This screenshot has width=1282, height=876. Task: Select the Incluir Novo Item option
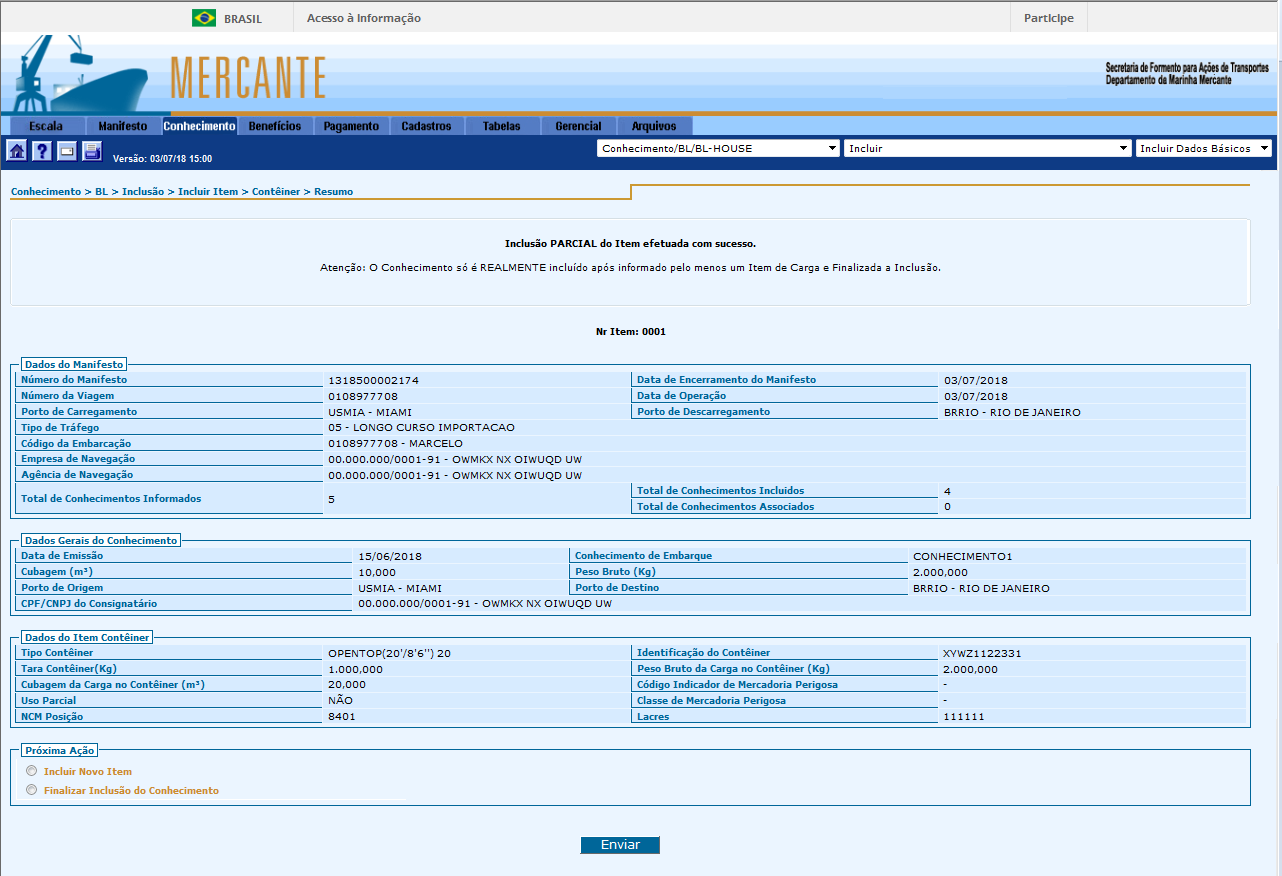(33, 771)
